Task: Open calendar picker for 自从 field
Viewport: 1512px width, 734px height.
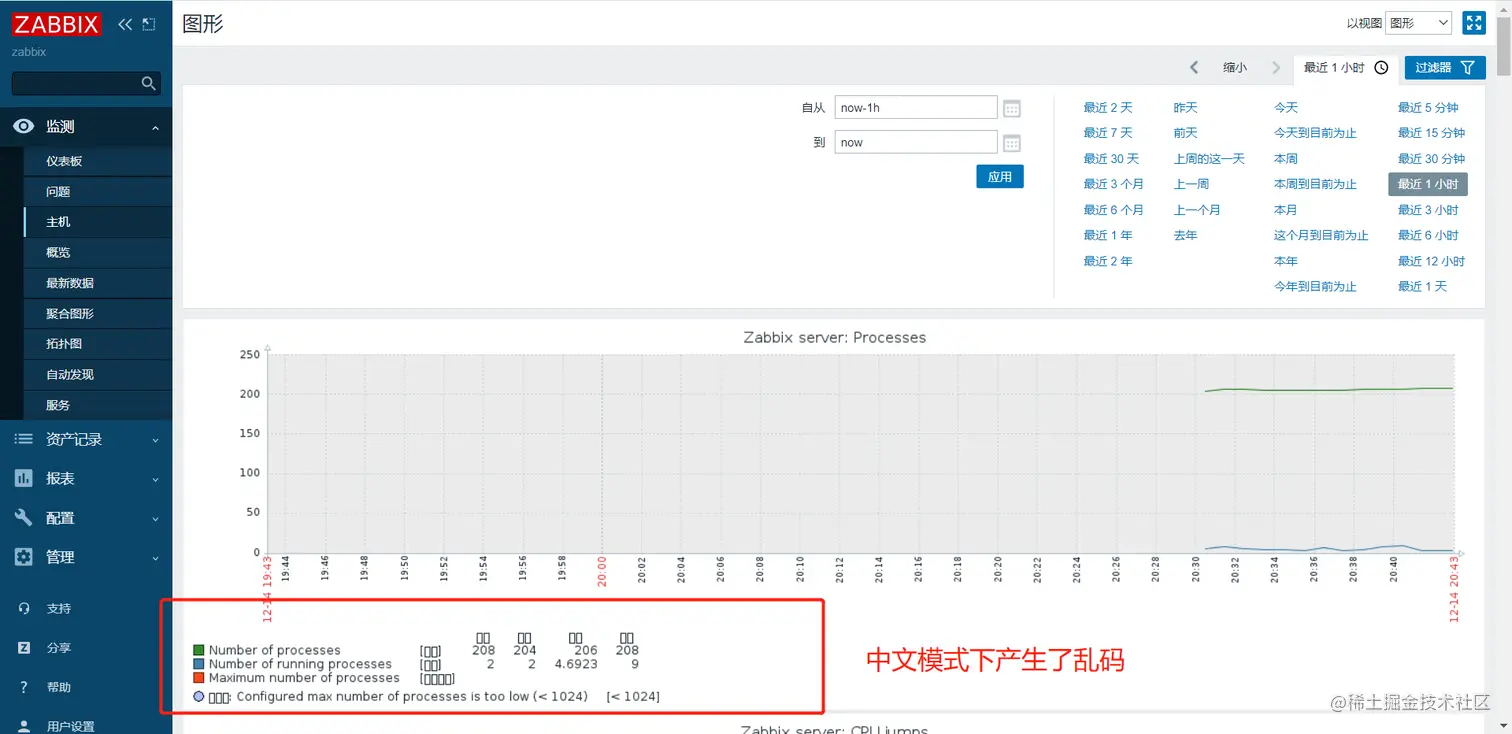Action: tap(1012, 108)
